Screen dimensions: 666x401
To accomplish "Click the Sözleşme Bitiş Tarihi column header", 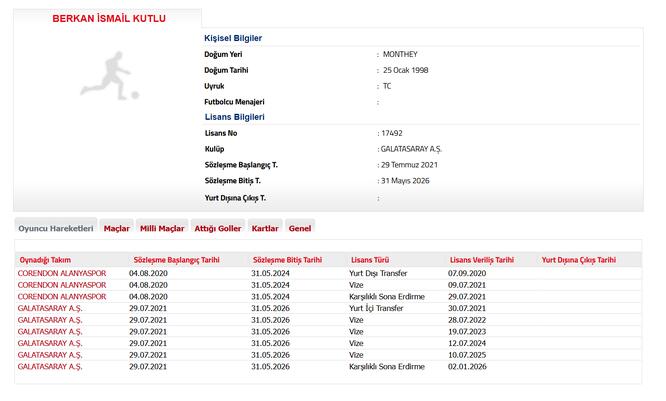I will coord(287,259).
